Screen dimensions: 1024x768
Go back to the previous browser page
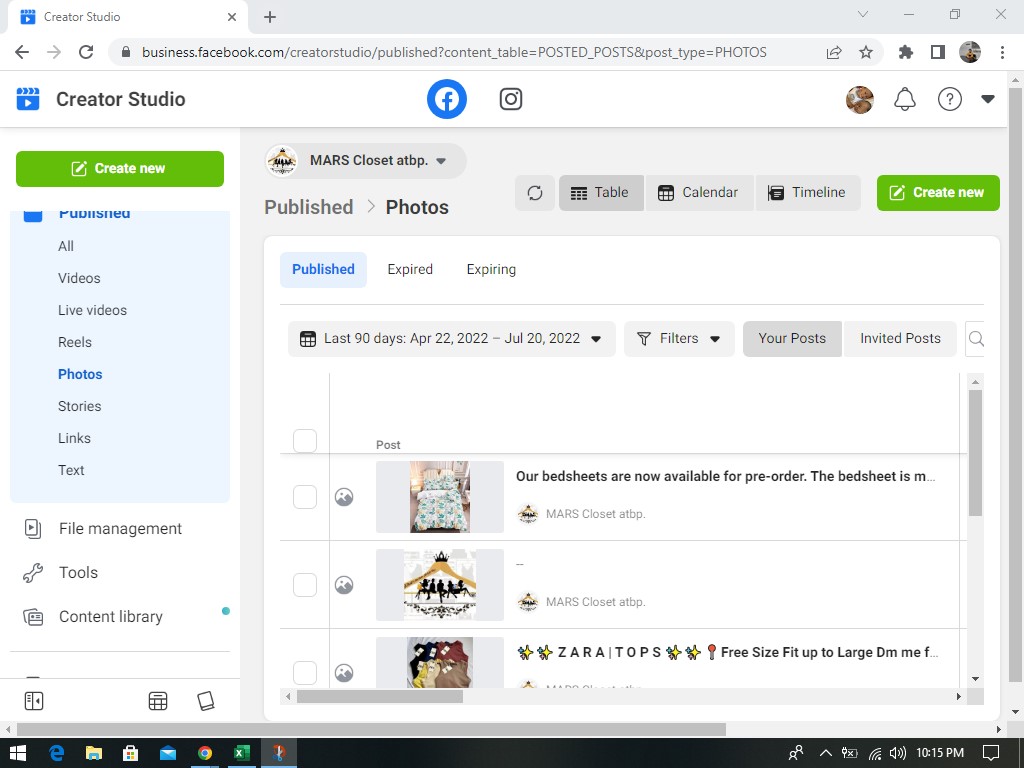click(x=22, y=52)
